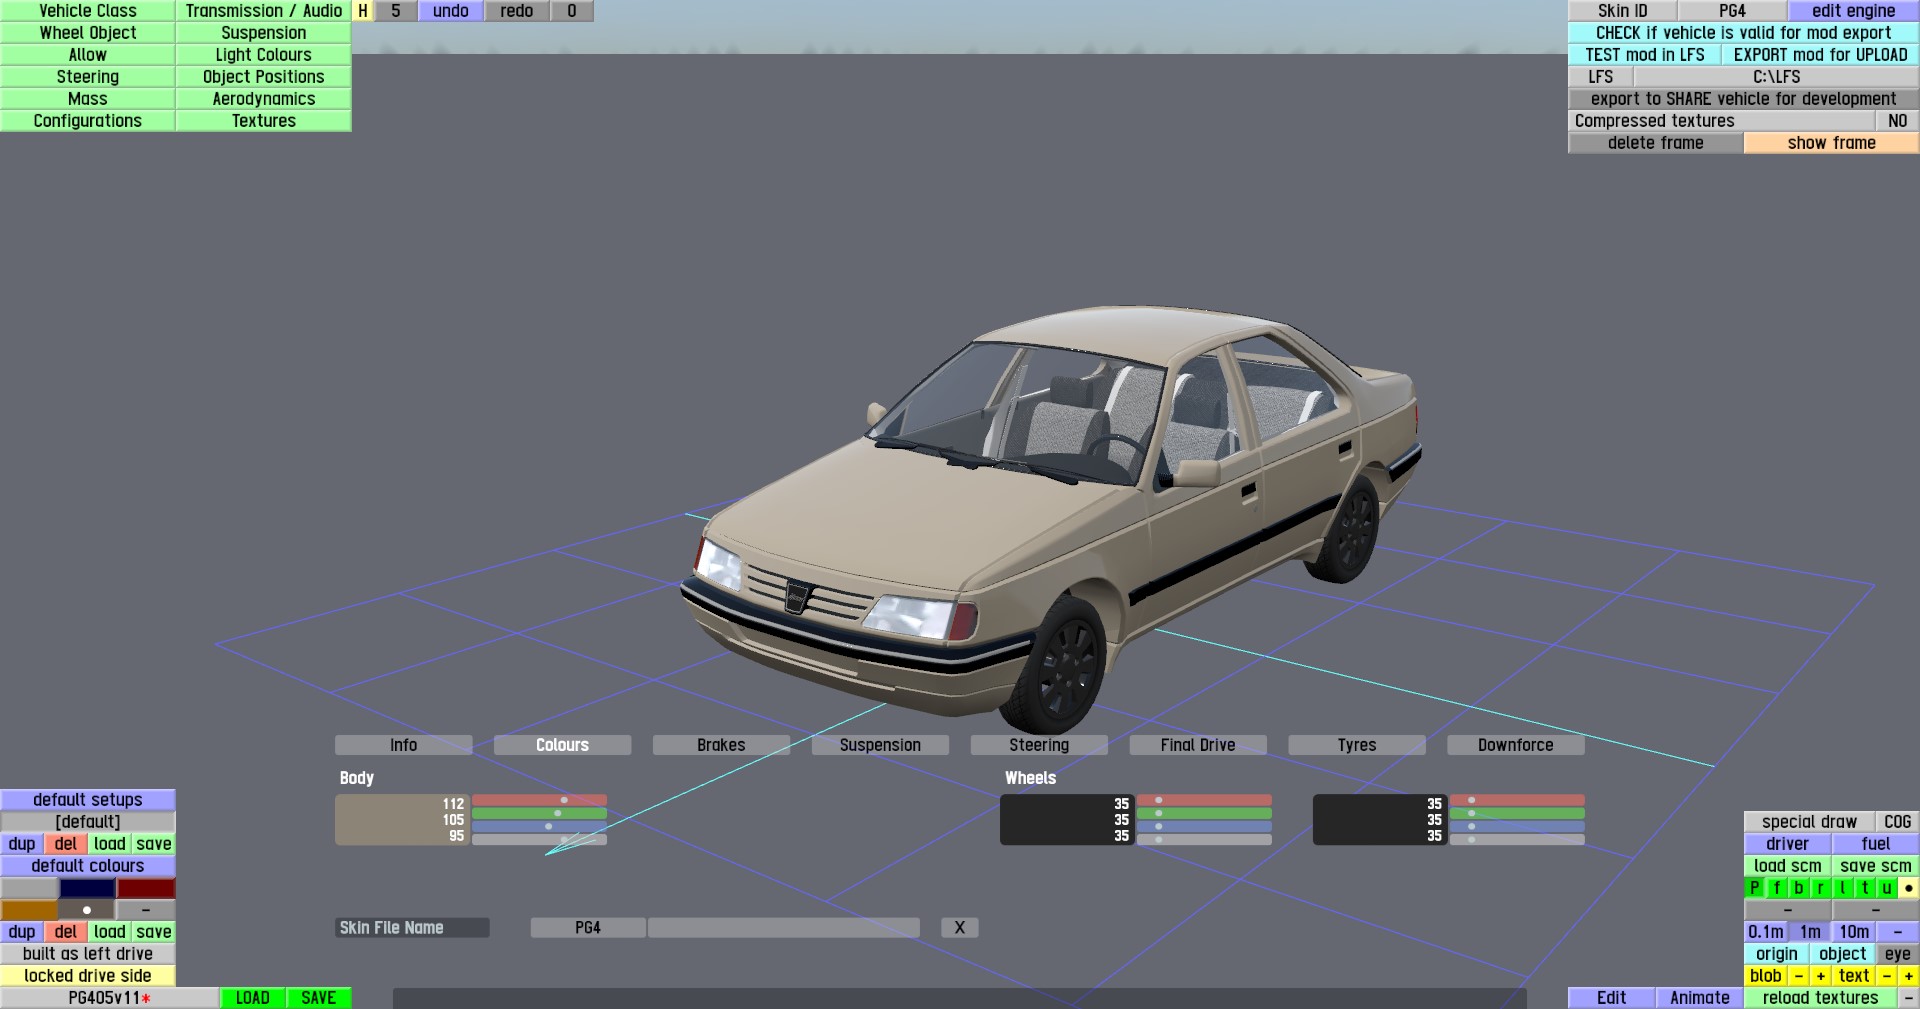Select the dark red default colour swatch
Image resolution: width=1920 pixels, height=1009 pixels.
(146, 888)
